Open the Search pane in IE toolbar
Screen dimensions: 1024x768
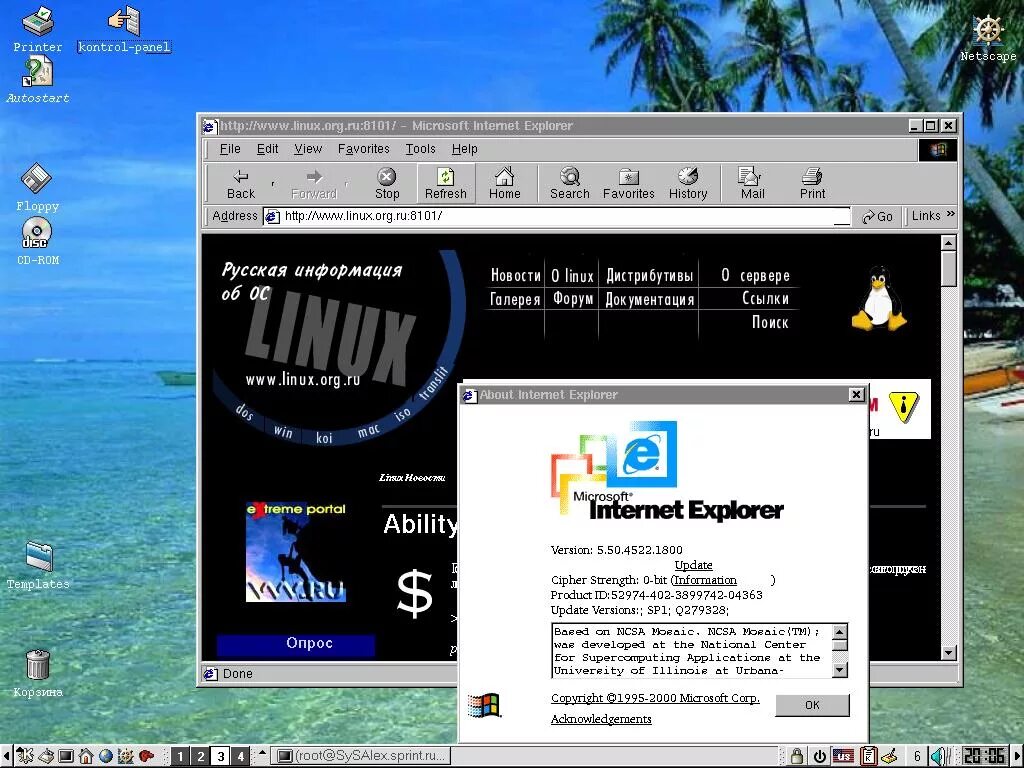(569, 184)
